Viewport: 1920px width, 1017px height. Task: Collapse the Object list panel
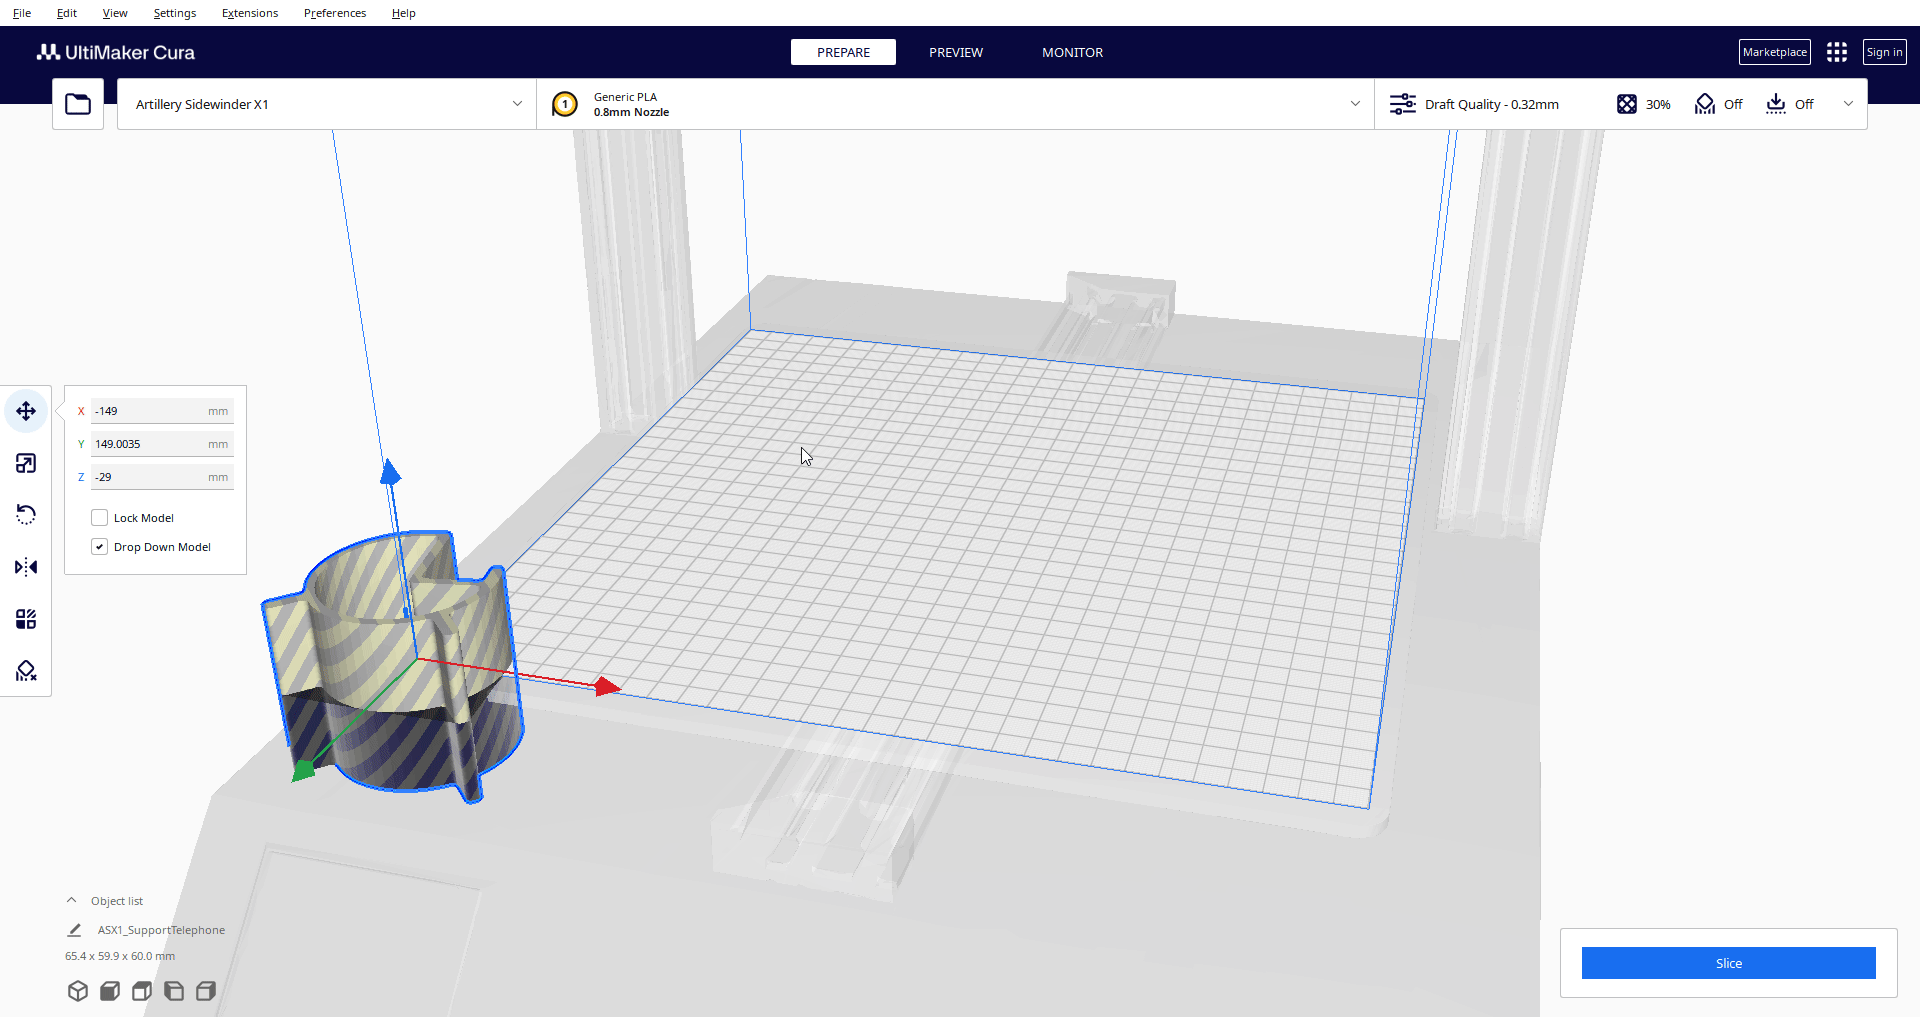click(72, 901)
